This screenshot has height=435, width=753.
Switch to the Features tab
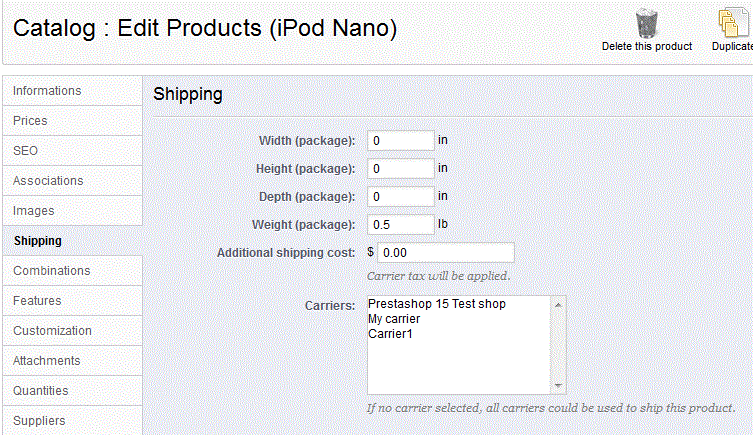[37, 301]
